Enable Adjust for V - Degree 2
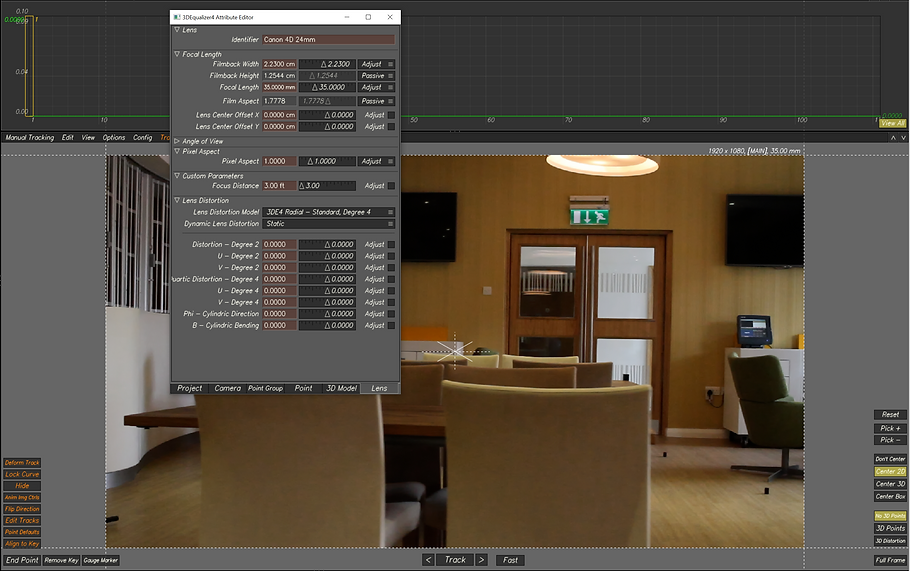This screenshot has width=910, height=571. 391,268
